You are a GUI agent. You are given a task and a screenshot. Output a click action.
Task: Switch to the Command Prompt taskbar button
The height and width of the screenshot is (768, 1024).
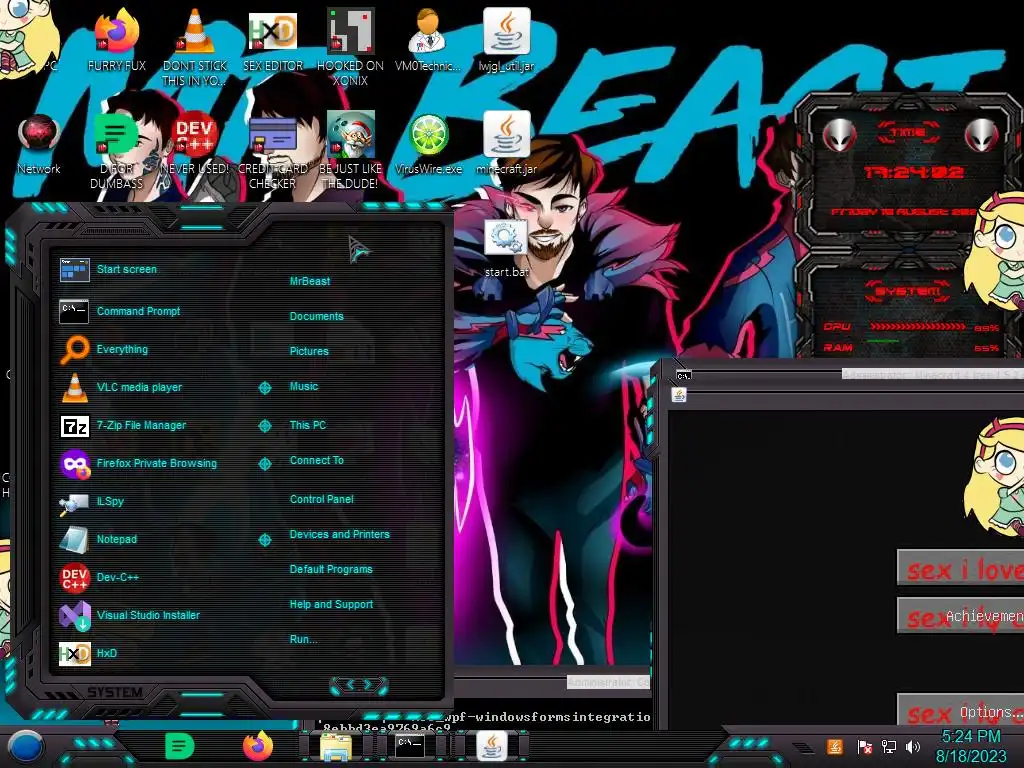[x=410, y=746]
